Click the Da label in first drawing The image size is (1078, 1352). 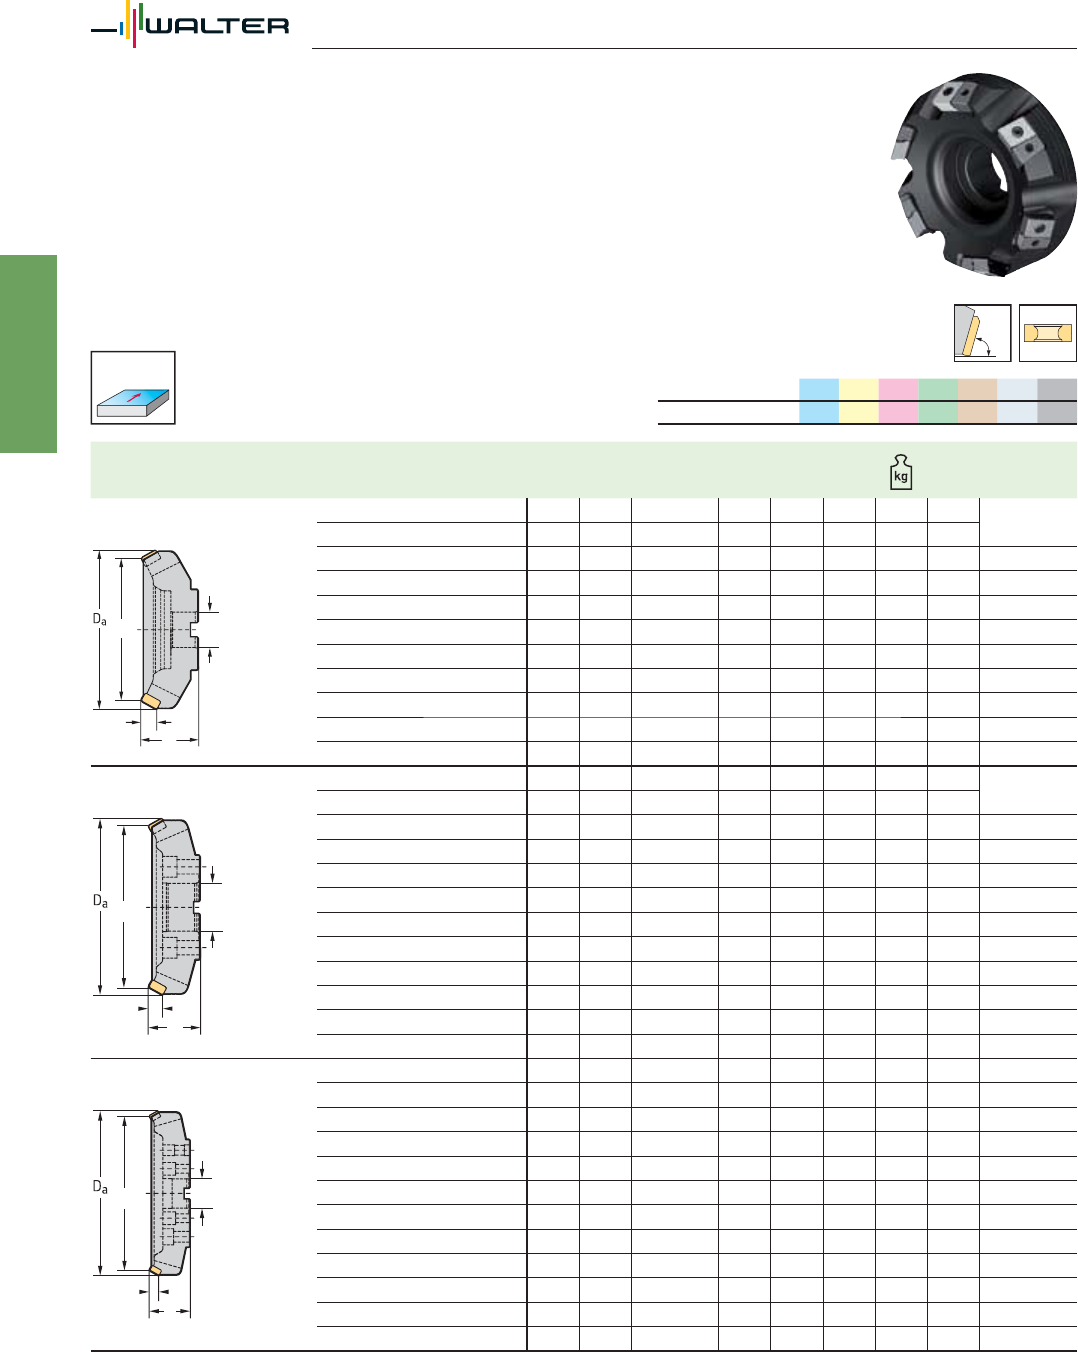(x=100, y=620)
